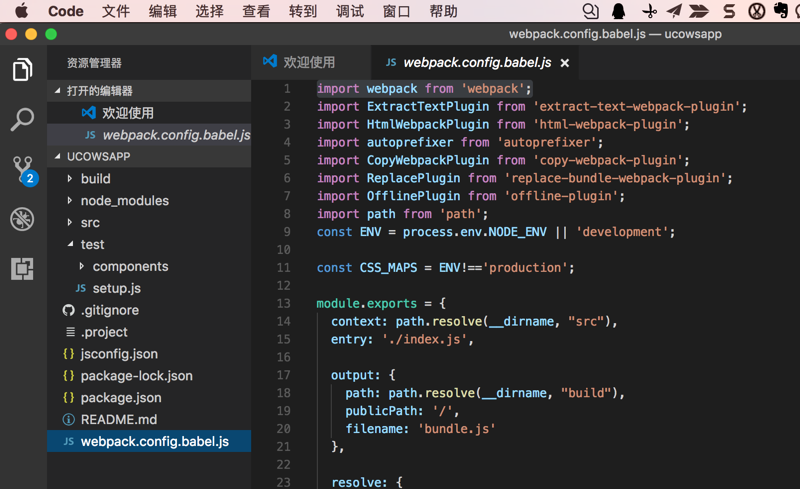Open Source Control view with badge 2

pos(24,170)
